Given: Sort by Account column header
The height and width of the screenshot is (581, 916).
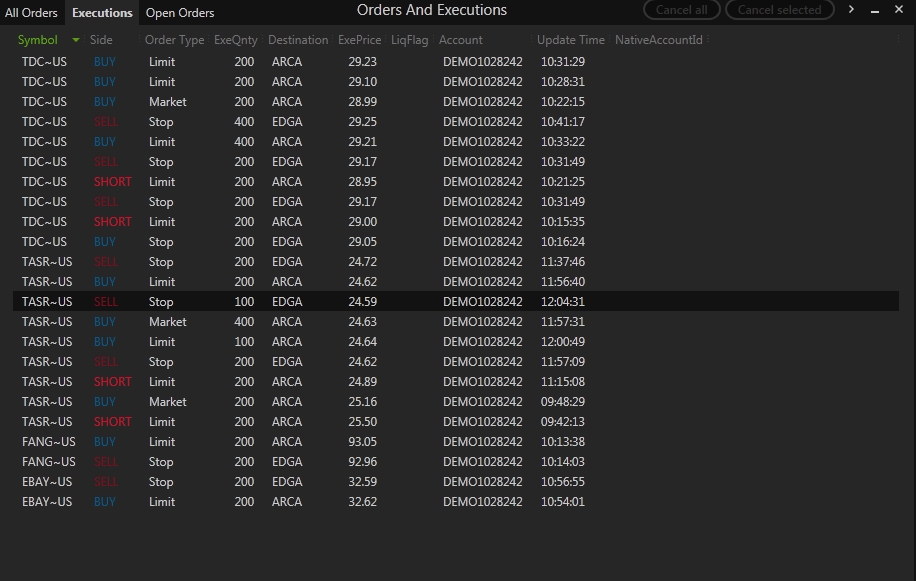Looking at the screenshot, I should [460, 40].
